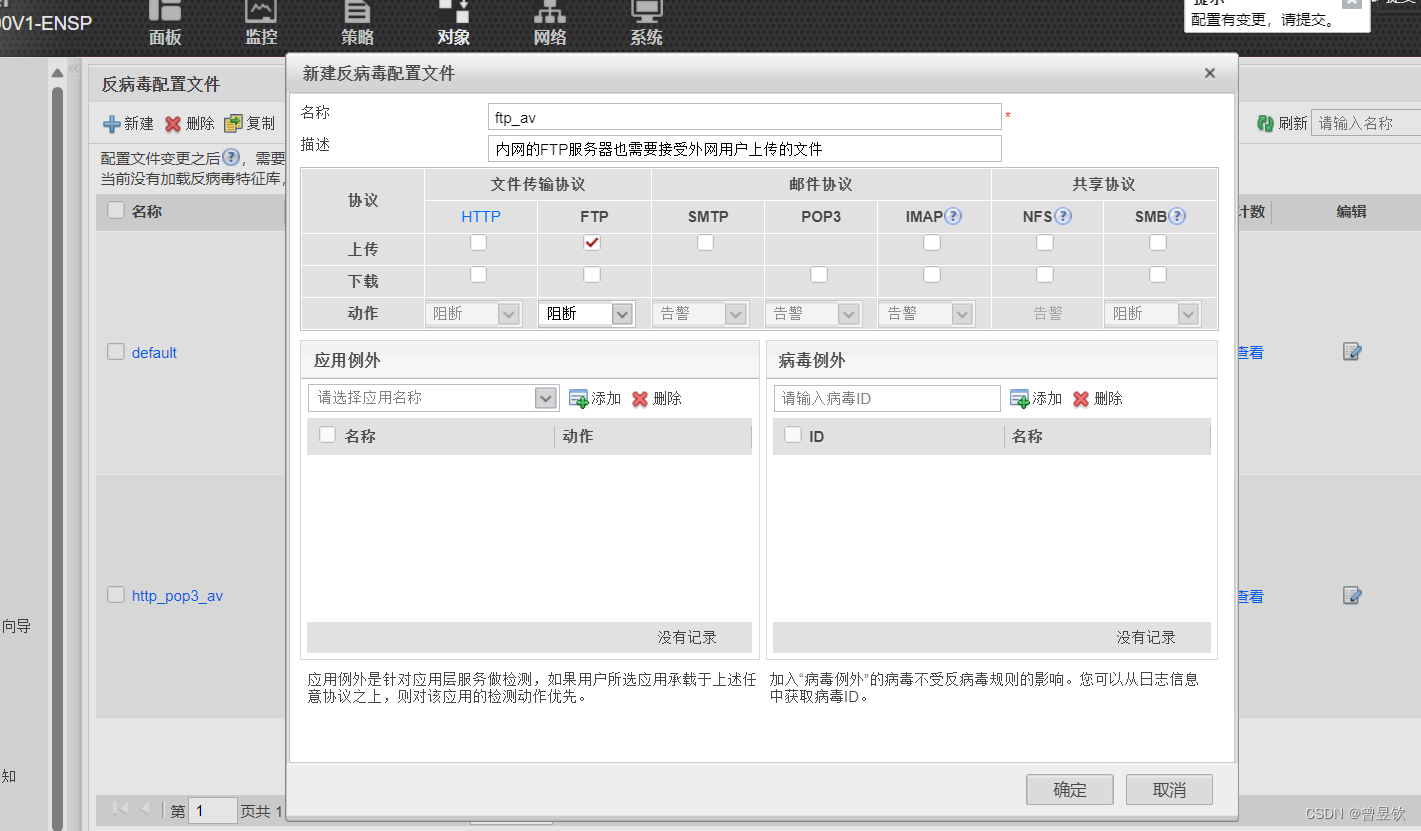Click the help icon next to SMB

(x=1177, y=216)
